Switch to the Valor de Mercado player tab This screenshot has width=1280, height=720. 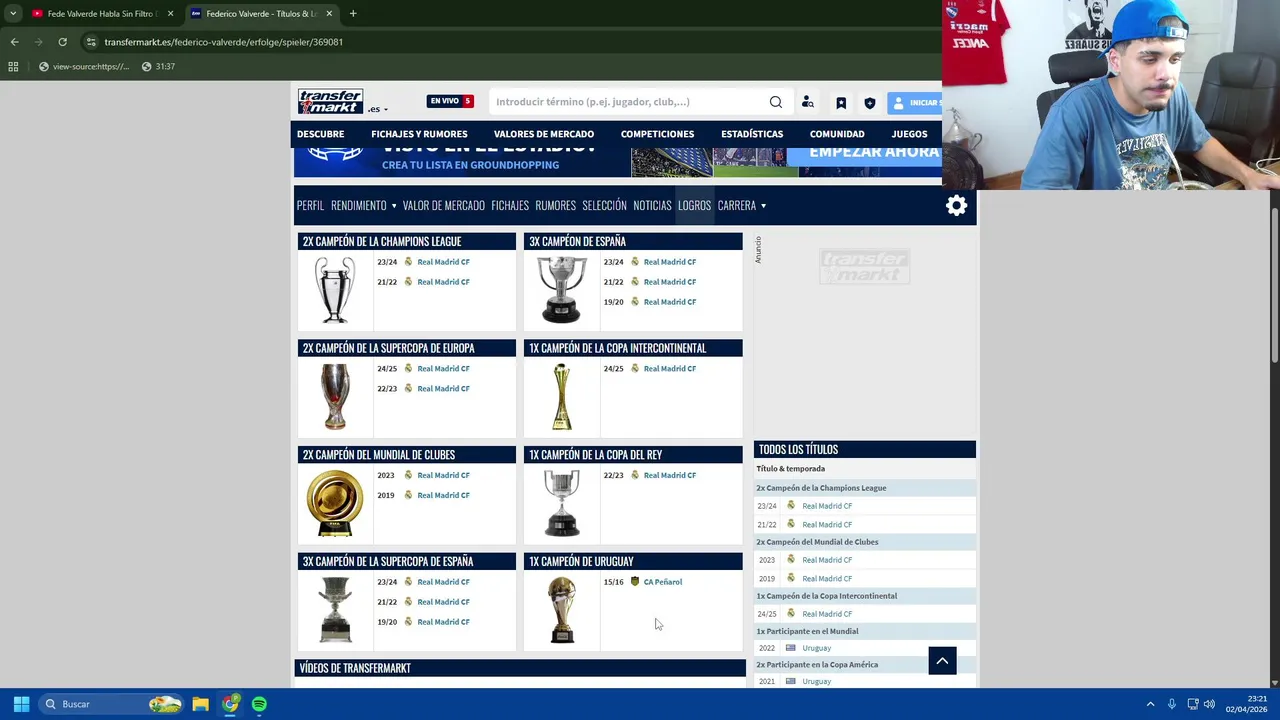443,206
